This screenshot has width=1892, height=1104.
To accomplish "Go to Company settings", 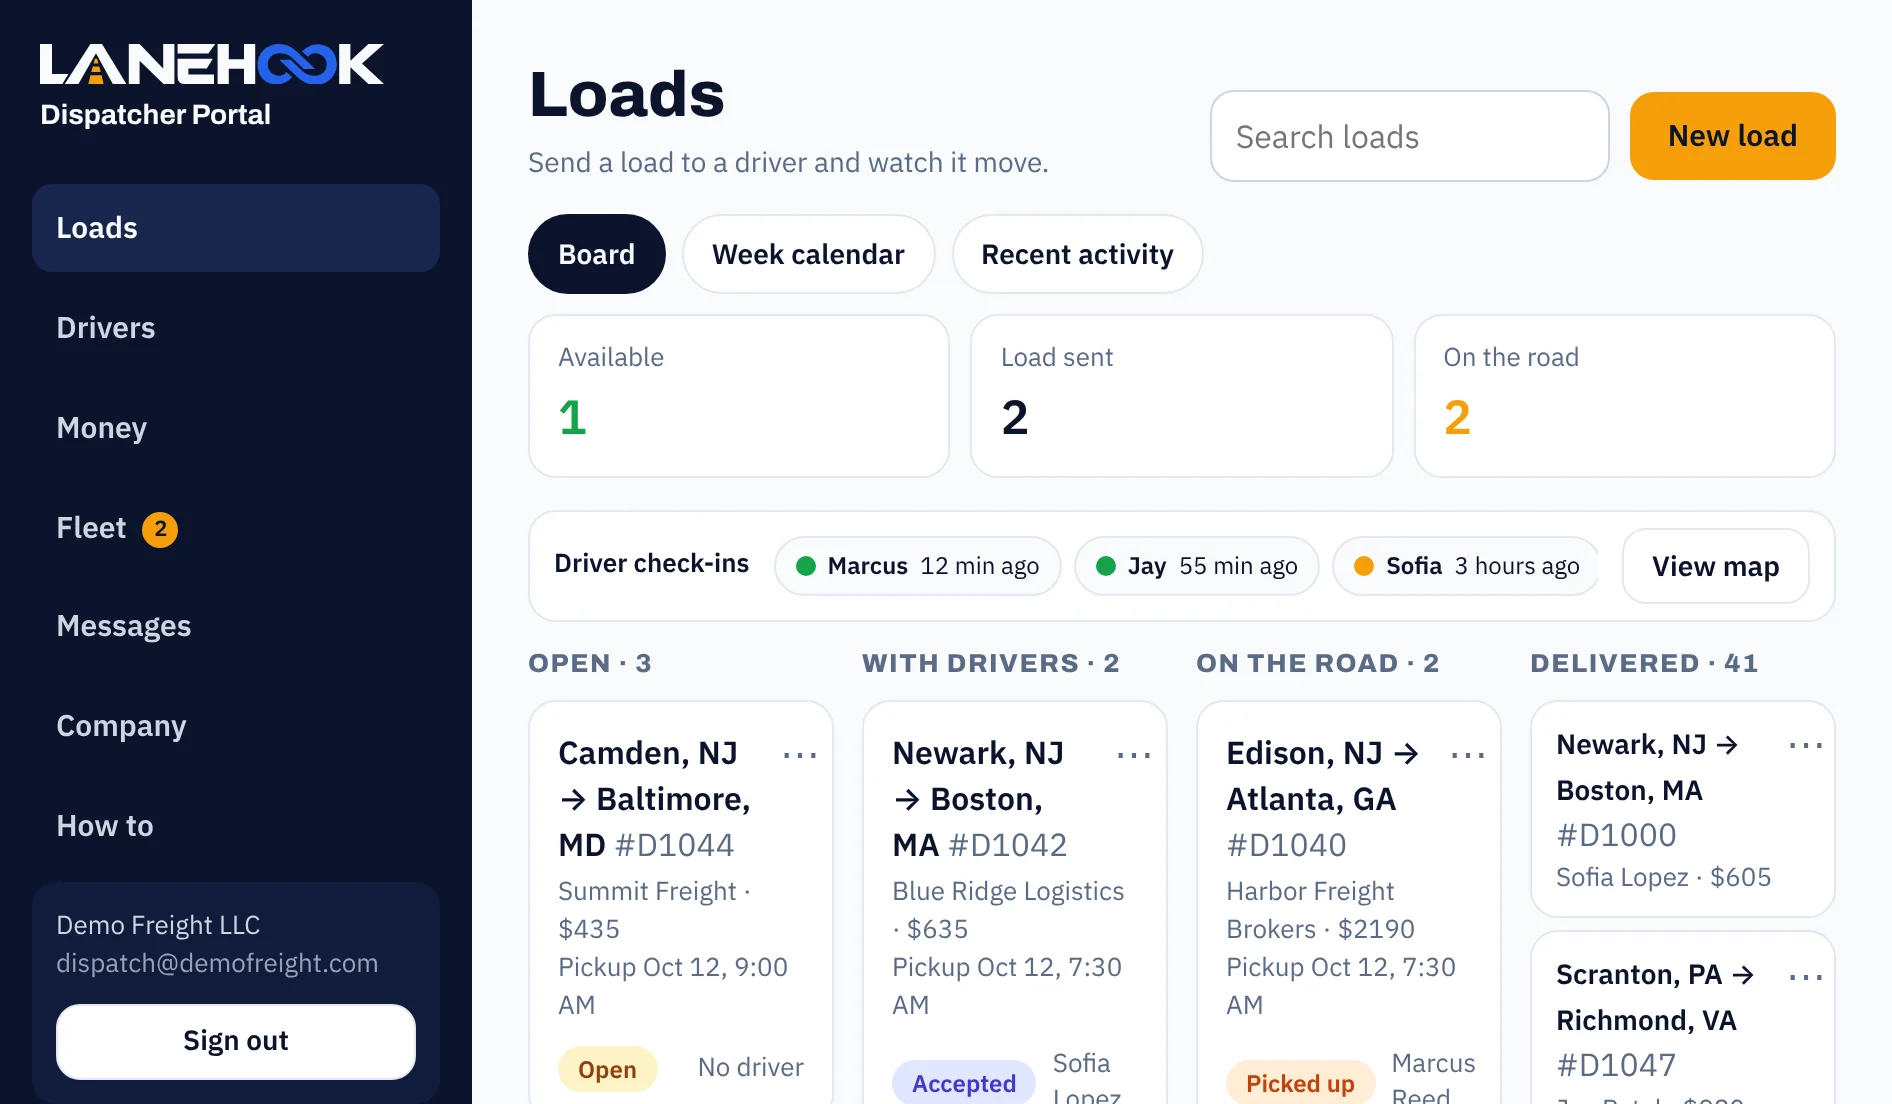I will (x=236, y=726).
